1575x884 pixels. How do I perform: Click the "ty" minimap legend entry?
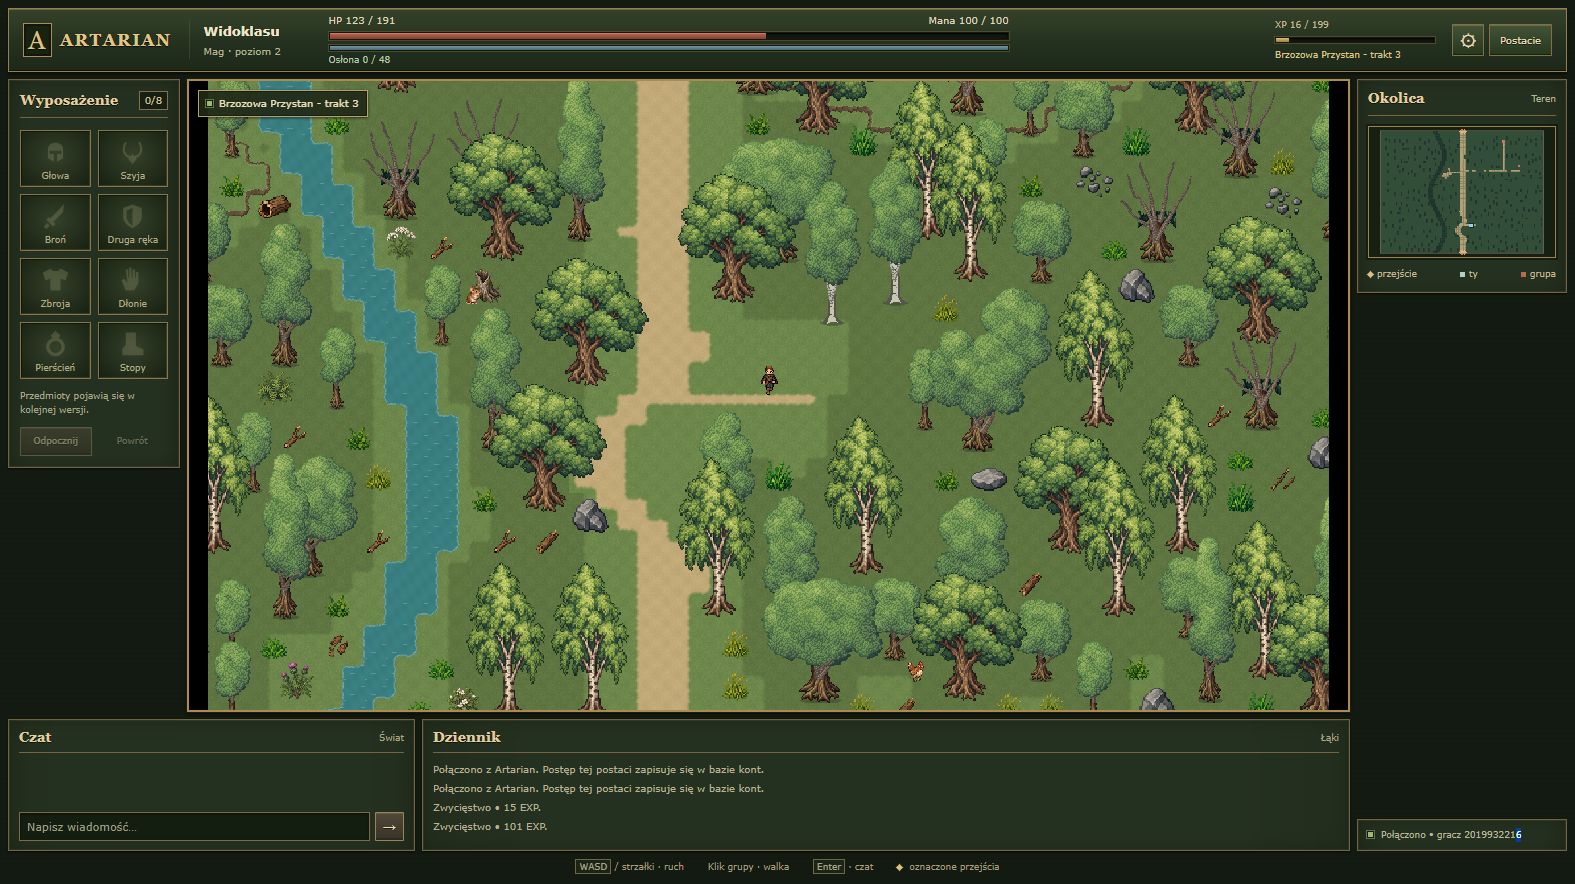pos(1469,274)
